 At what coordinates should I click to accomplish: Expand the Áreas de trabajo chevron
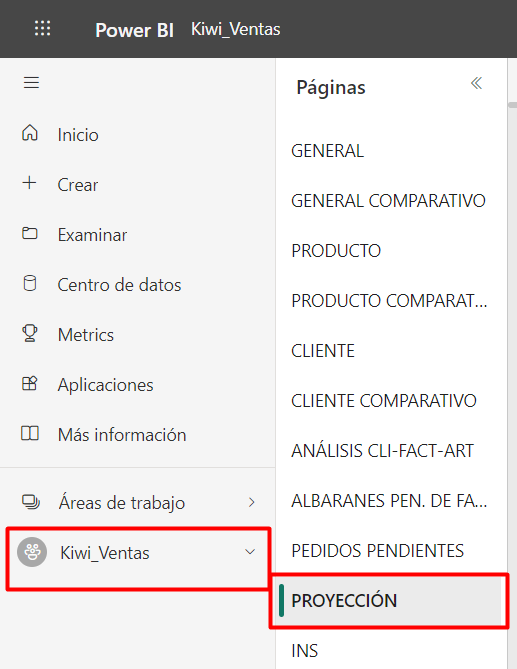252,502
